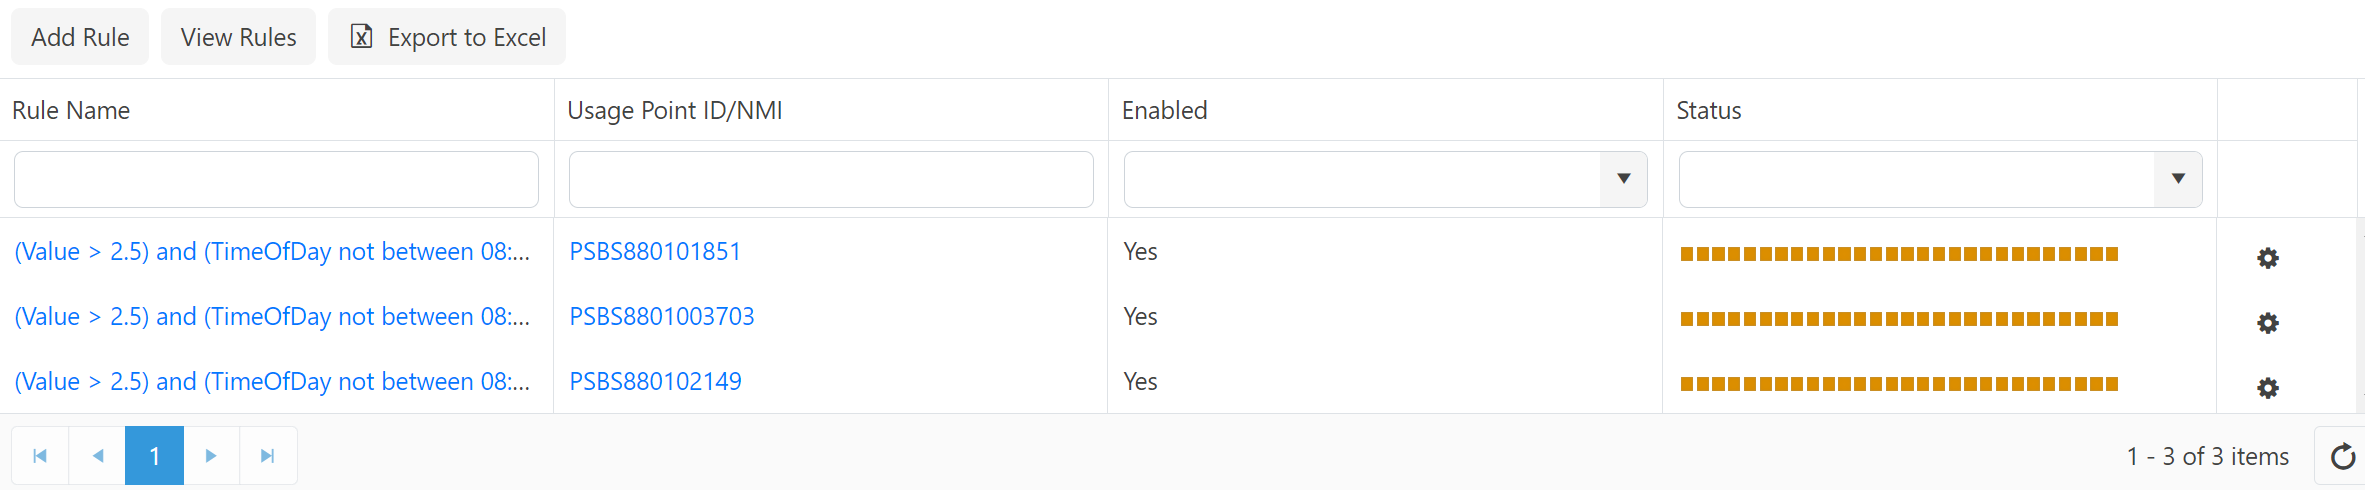The image size is (2365, 490).
Task: Click the refresh icon in the pager
Action: pos(2342,456)
